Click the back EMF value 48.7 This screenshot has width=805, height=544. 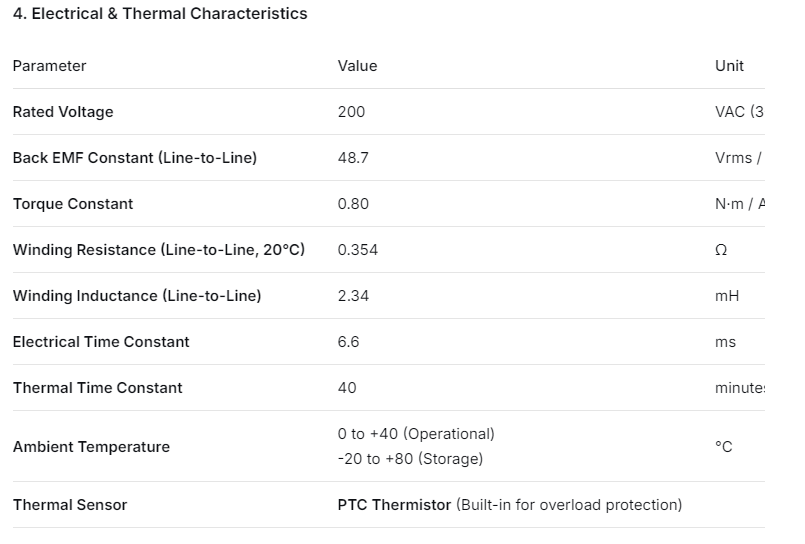[353, 158]
